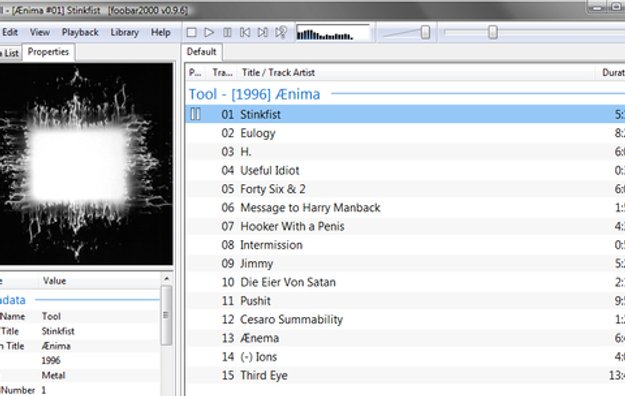625x396 pixels.
Task: Click the album title value Ænima in properties
Action: tap(56, 346)
